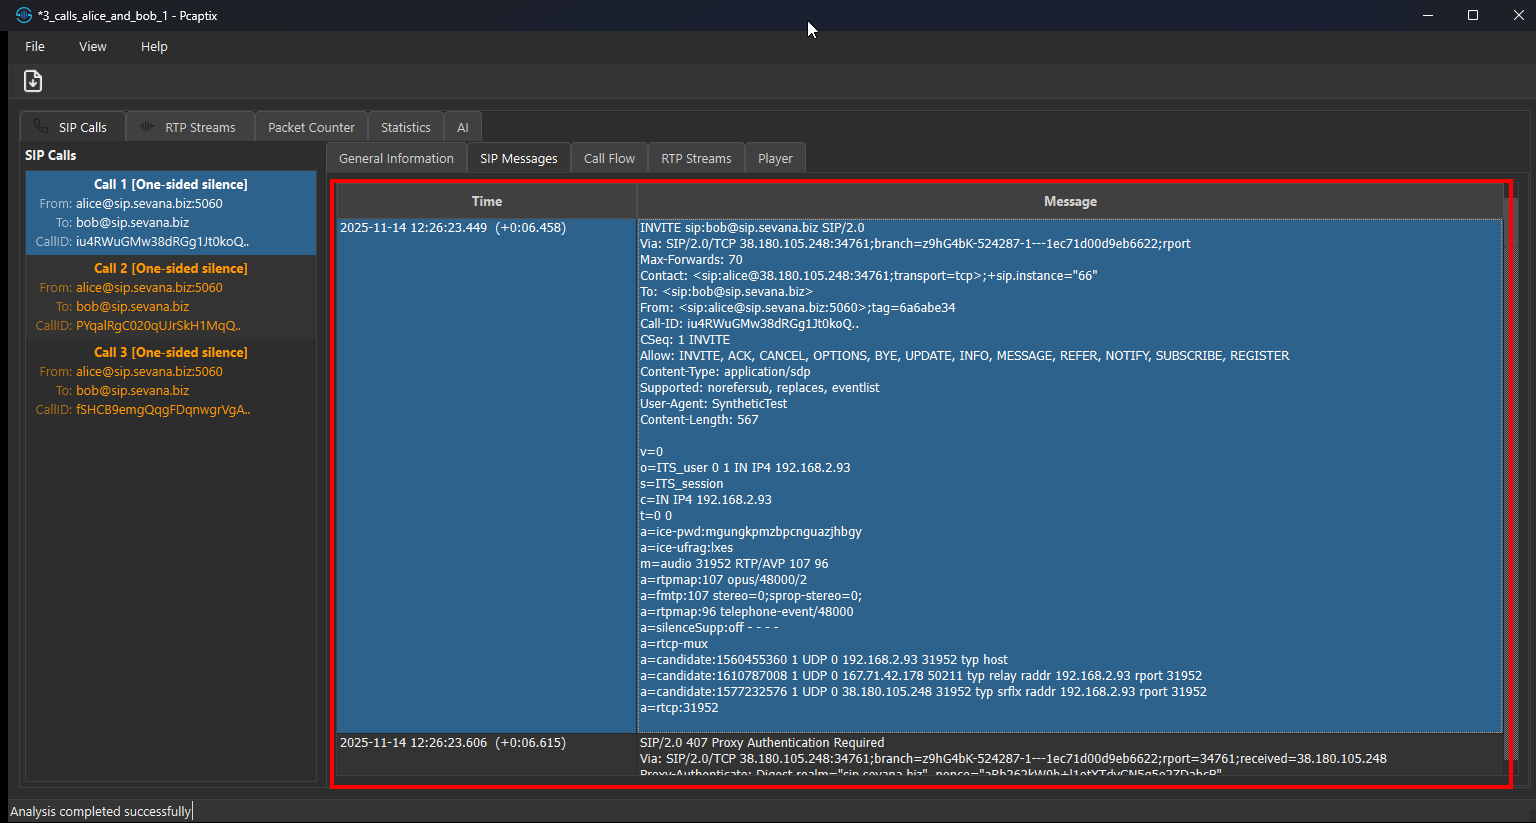The height and width of the screenshot is (823, 1536).
Task: Select the SIP Messages tab
Action: click(x=518, y=158)
